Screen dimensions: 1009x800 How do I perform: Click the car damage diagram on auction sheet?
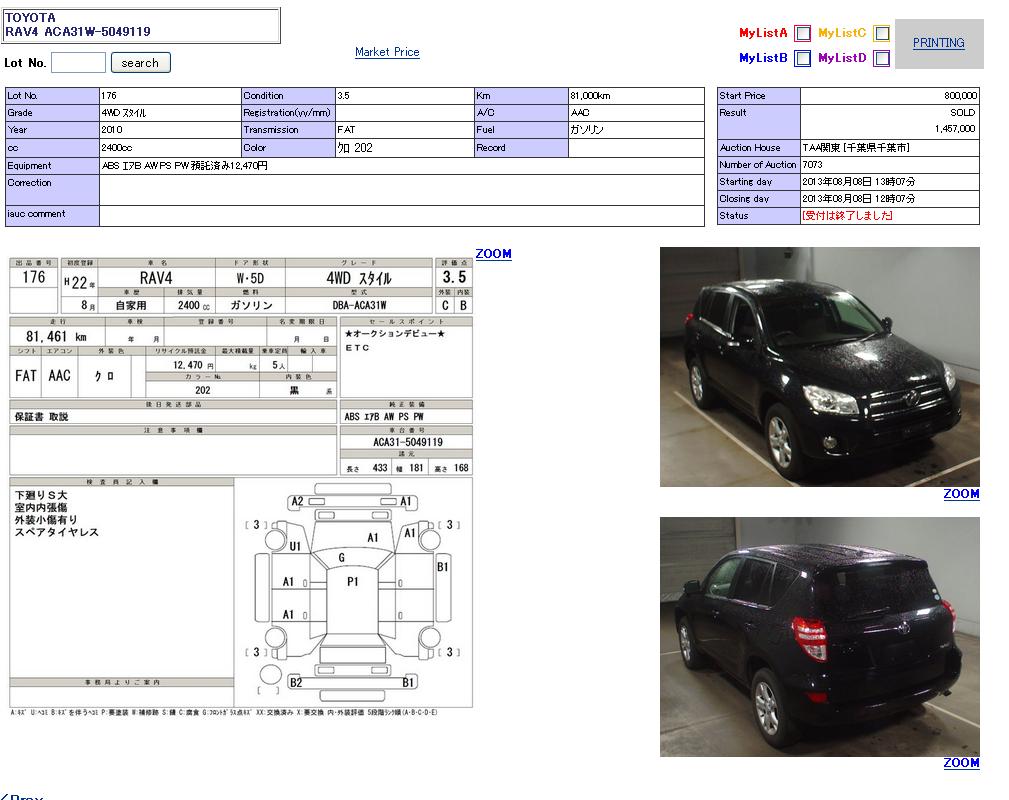pyautogui.click(x=353, y=590)
